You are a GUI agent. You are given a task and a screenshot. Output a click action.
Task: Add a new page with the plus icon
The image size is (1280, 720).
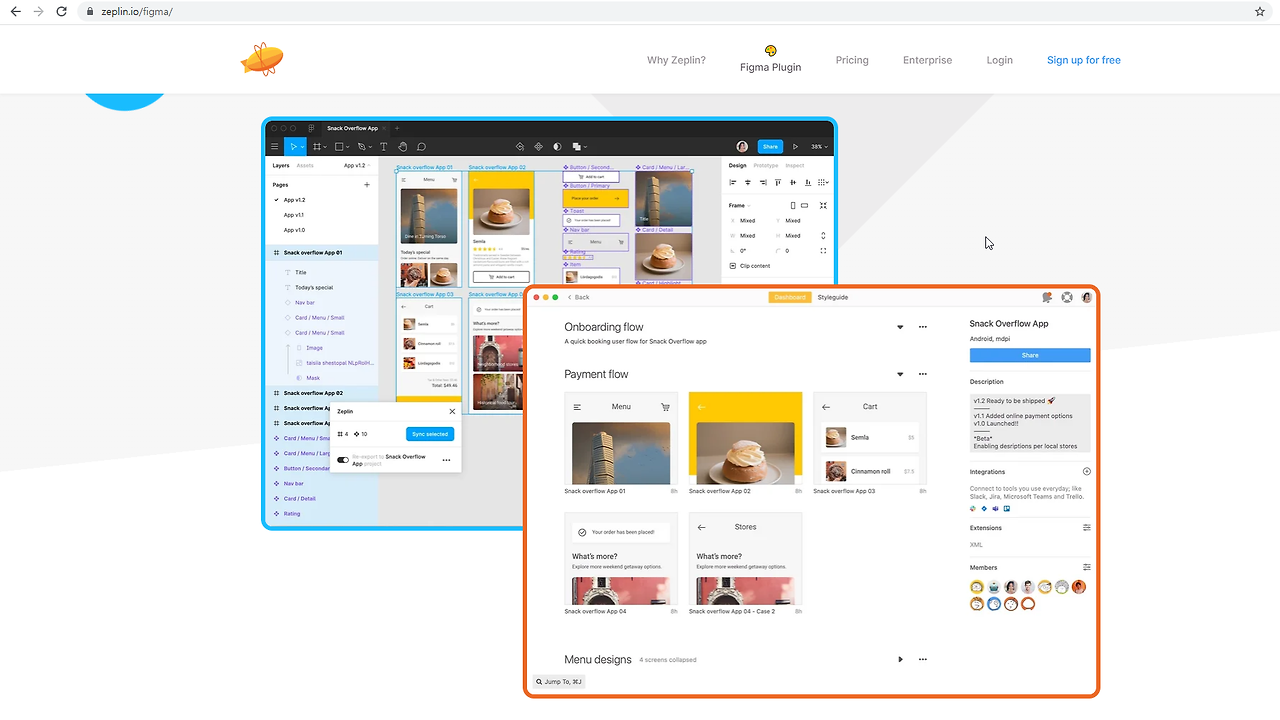(x=367, y=185)
